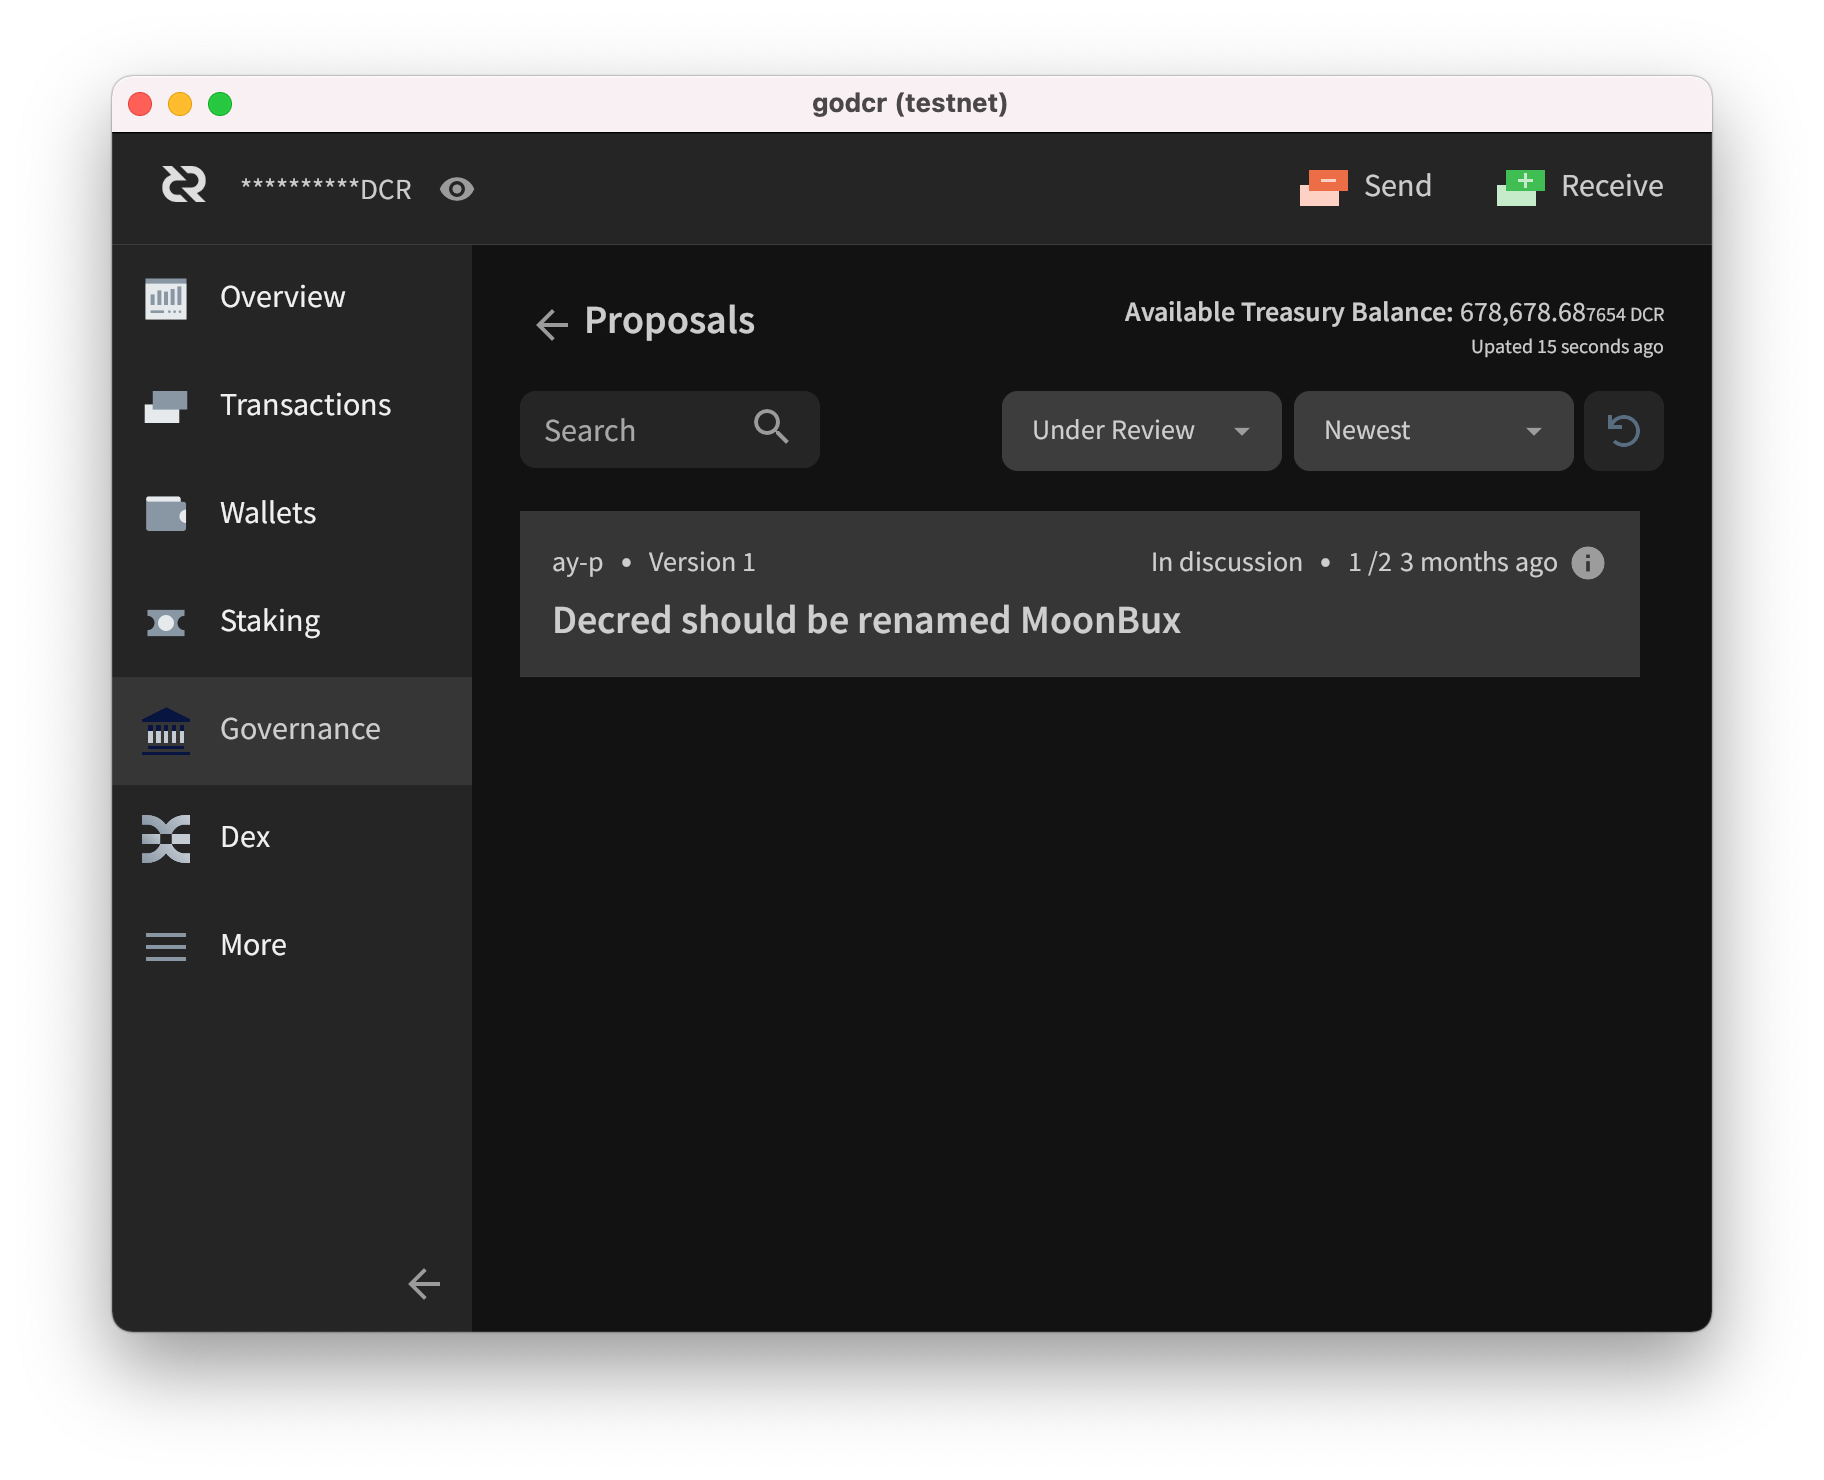The width and height of the screenshot is (1824, 1480).
Task: Click the Wallets icon
Action: [166, 514]
